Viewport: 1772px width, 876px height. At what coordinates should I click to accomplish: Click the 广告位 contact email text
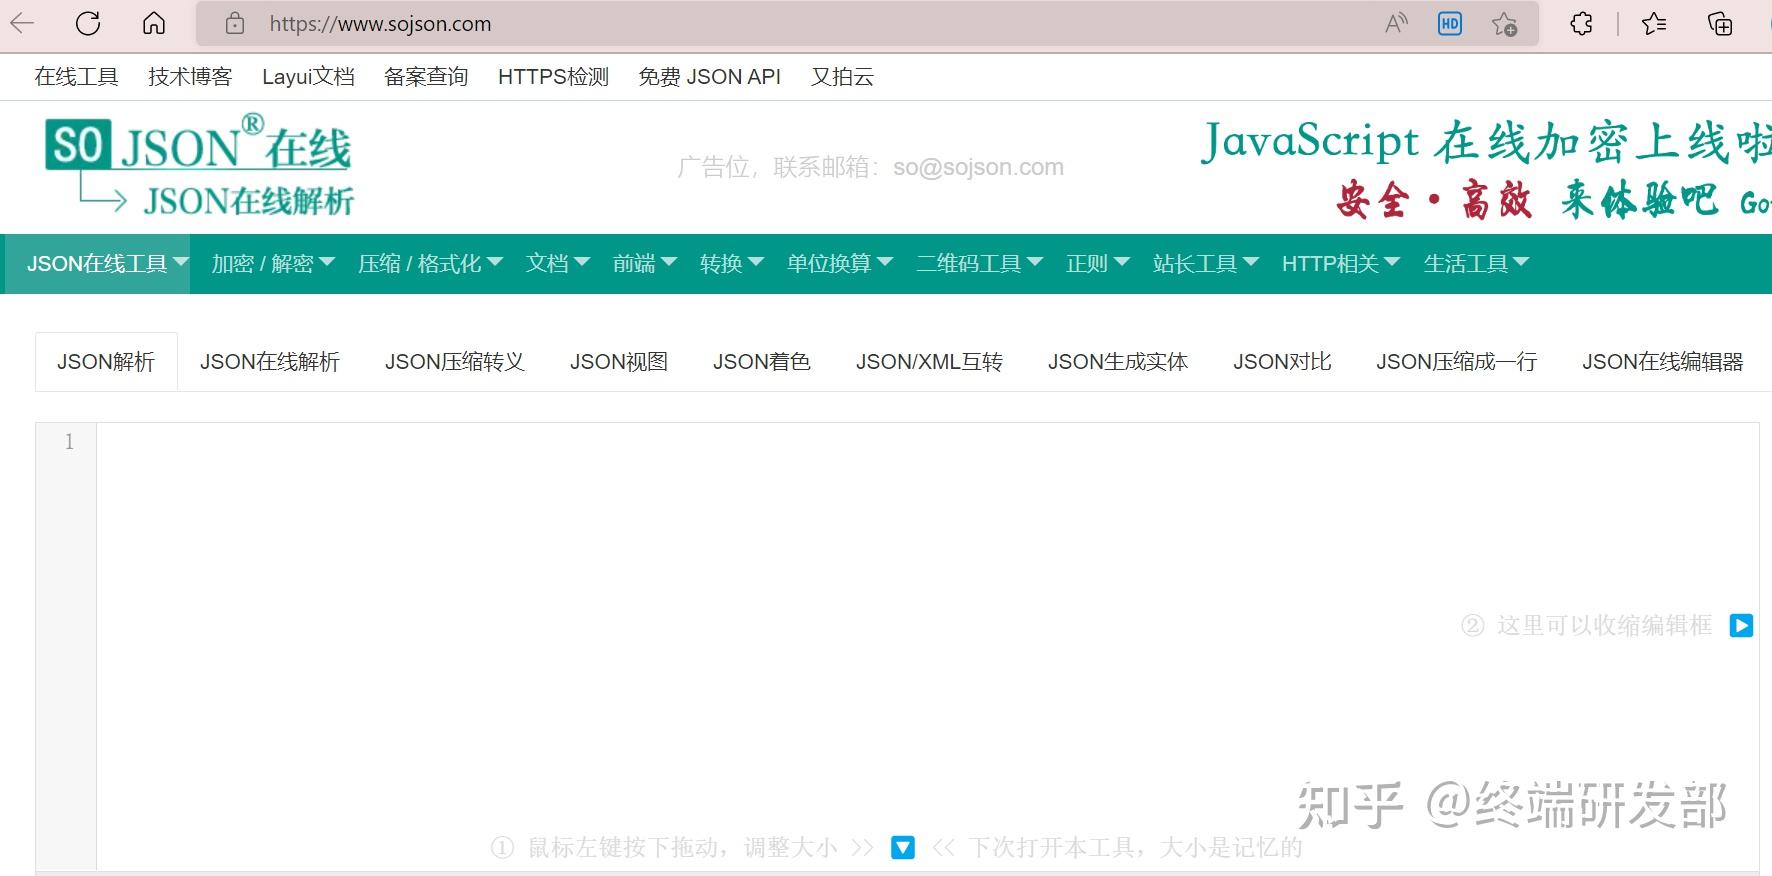(870, 167)
